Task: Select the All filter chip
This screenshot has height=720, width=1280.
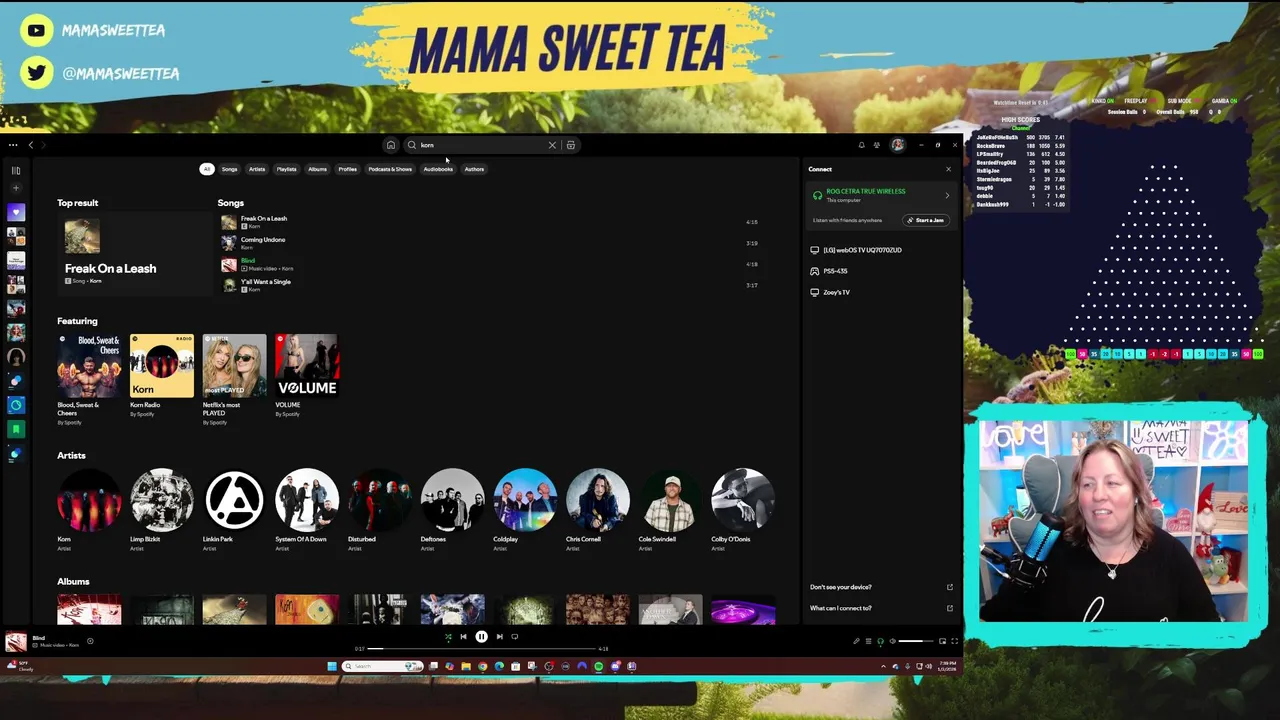Action: tap(207, 169)
